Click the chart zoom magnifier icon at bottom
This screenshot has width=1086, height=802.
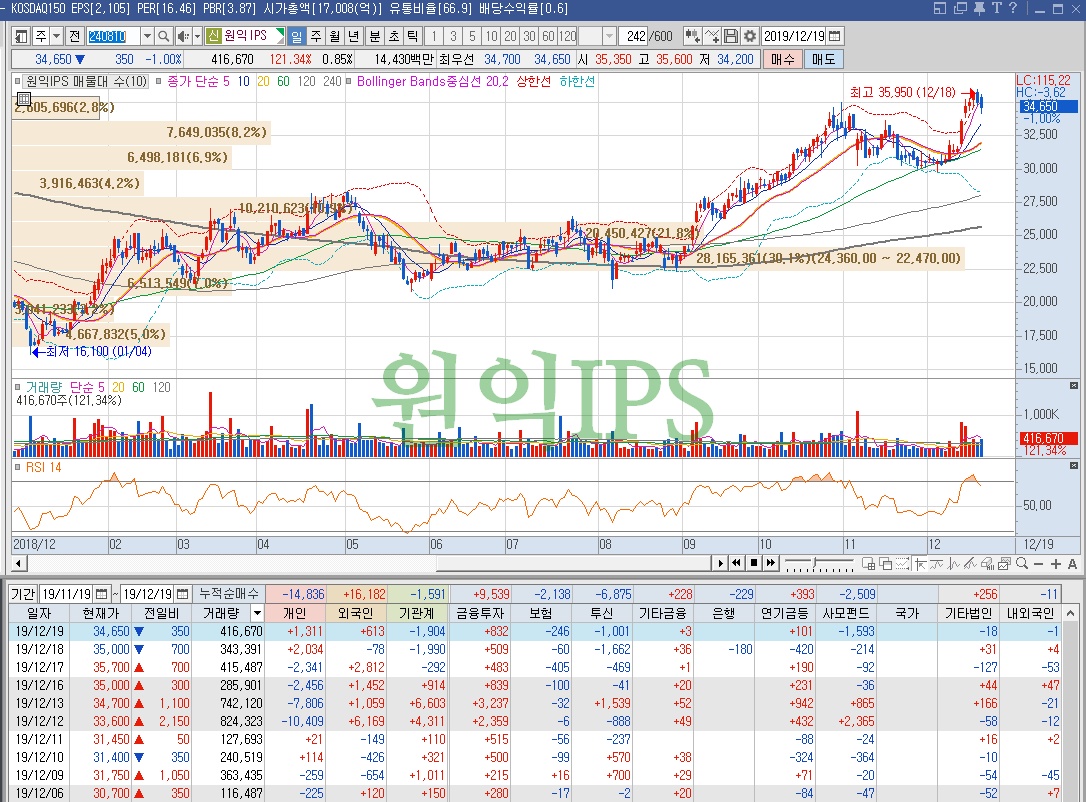(x=1022, y=563)
